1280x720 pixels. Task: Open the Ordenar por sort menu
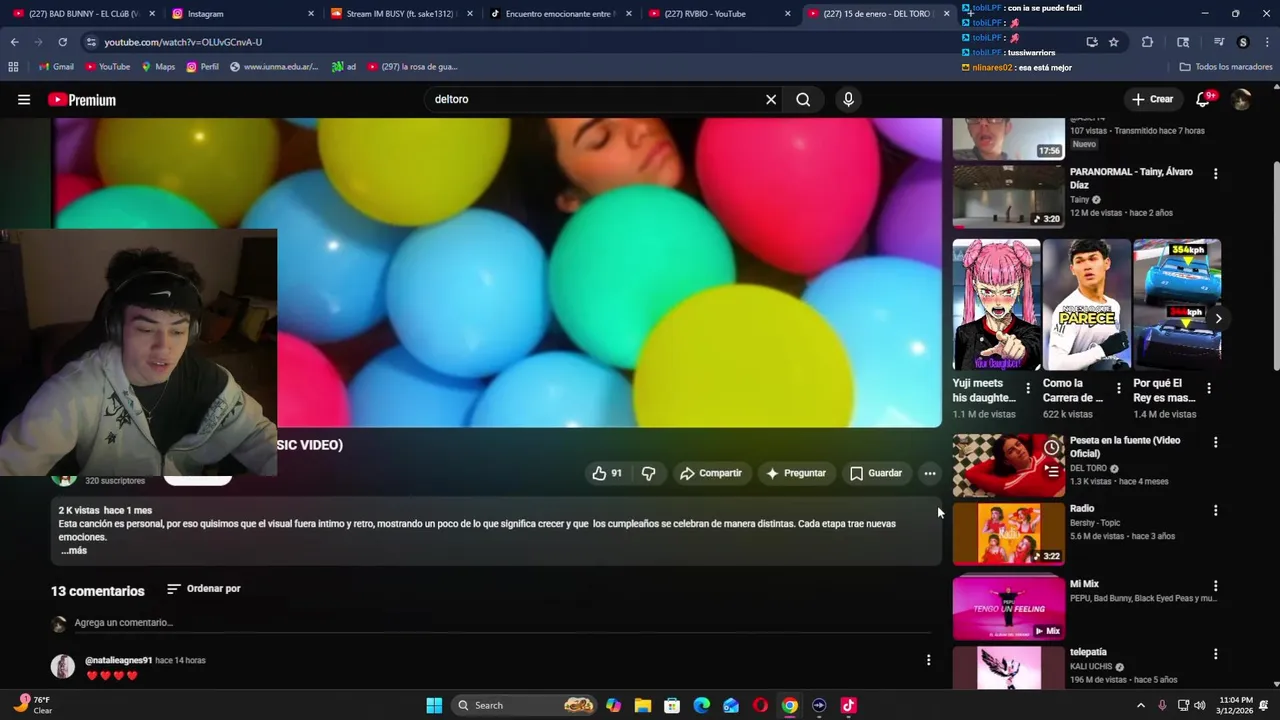pos(204,589)
